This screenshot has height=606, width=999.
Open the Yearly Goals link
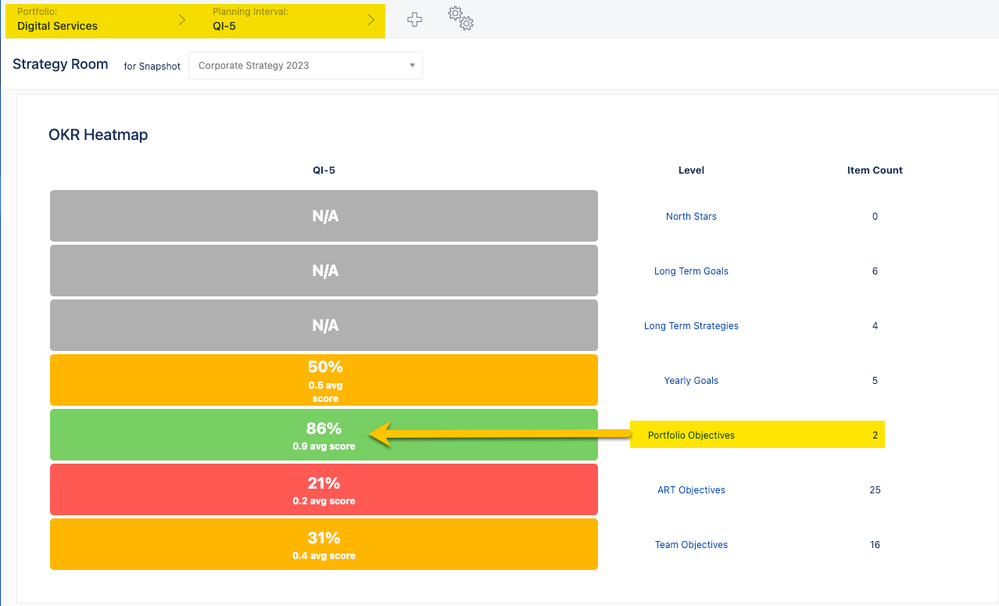(691, 381)
